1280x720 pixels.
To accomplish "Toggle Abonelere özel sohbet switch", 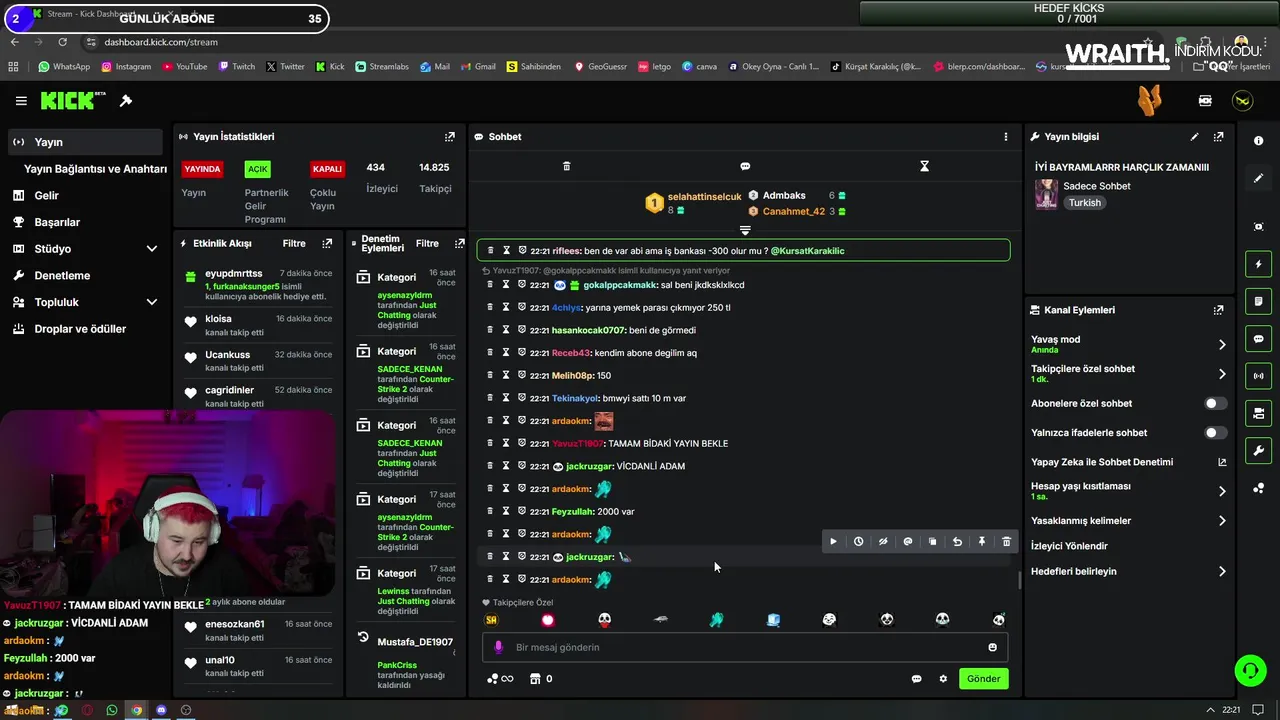I will click(1215, 404).
